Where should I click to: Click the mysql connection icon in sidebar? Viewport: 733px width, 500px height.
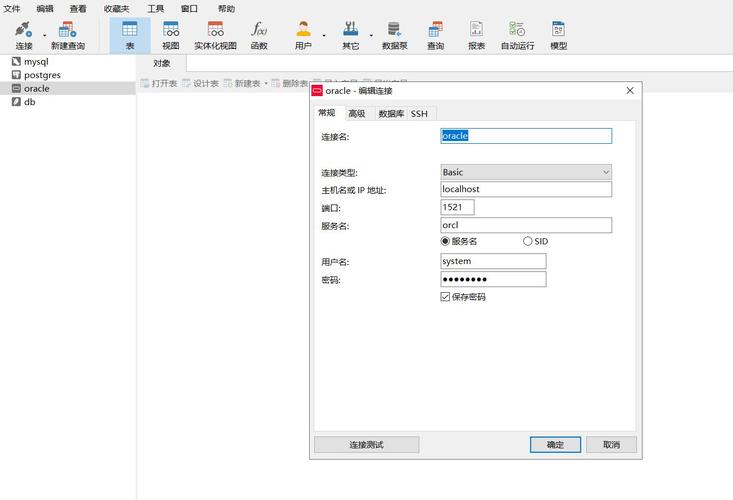(x=16, y=61)
